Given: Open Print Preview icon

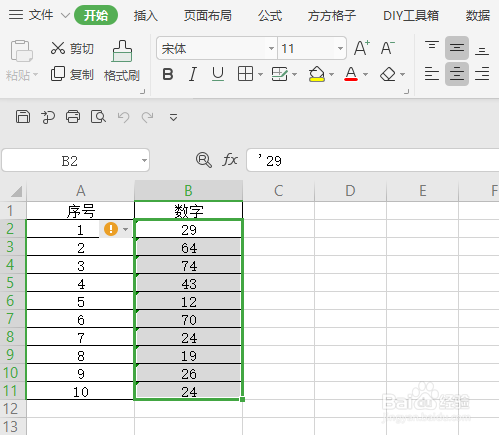Looking at the screenshot, I should [x=98, y=117].
